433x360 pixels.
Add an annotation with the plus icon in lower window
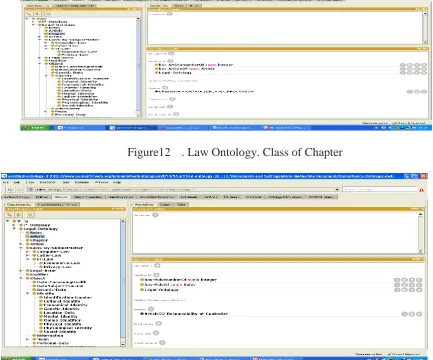coord(155,215)
